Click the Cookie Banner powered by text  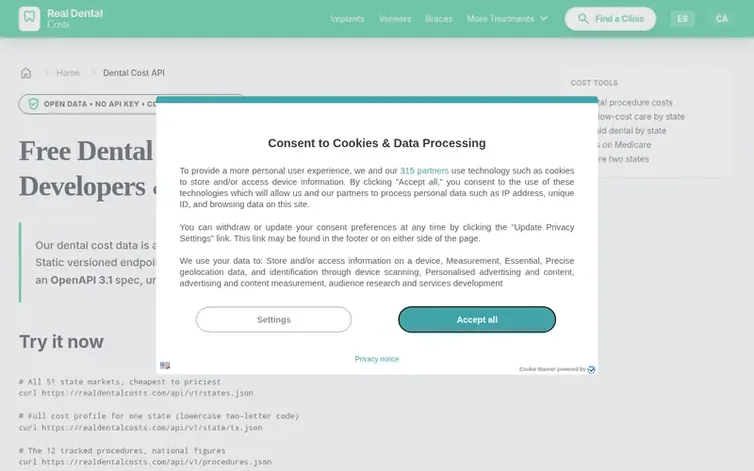[x=552, y=369]
